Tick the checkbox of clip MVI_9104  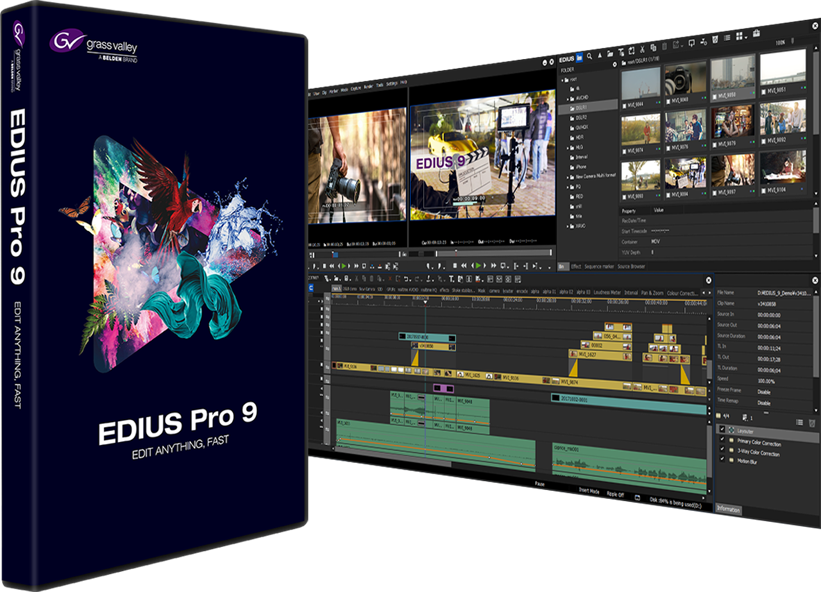(763, 190)
